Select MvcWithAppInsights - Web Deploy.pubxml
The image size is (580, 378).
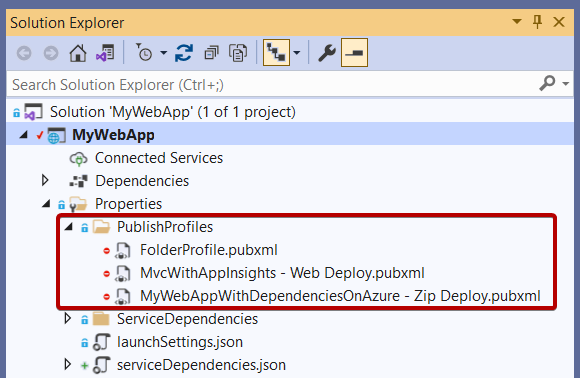pyautogui.click(x=282, y=273)
